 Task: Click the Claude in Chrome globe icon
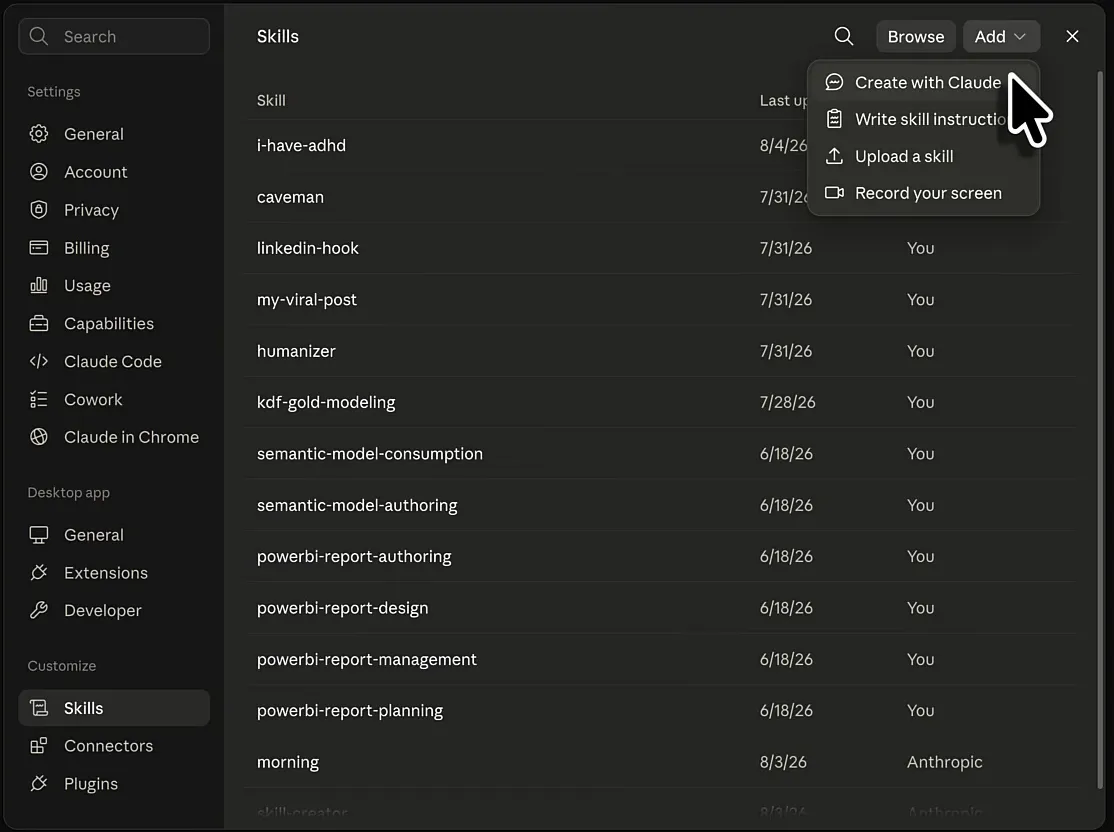click(39, 437)
